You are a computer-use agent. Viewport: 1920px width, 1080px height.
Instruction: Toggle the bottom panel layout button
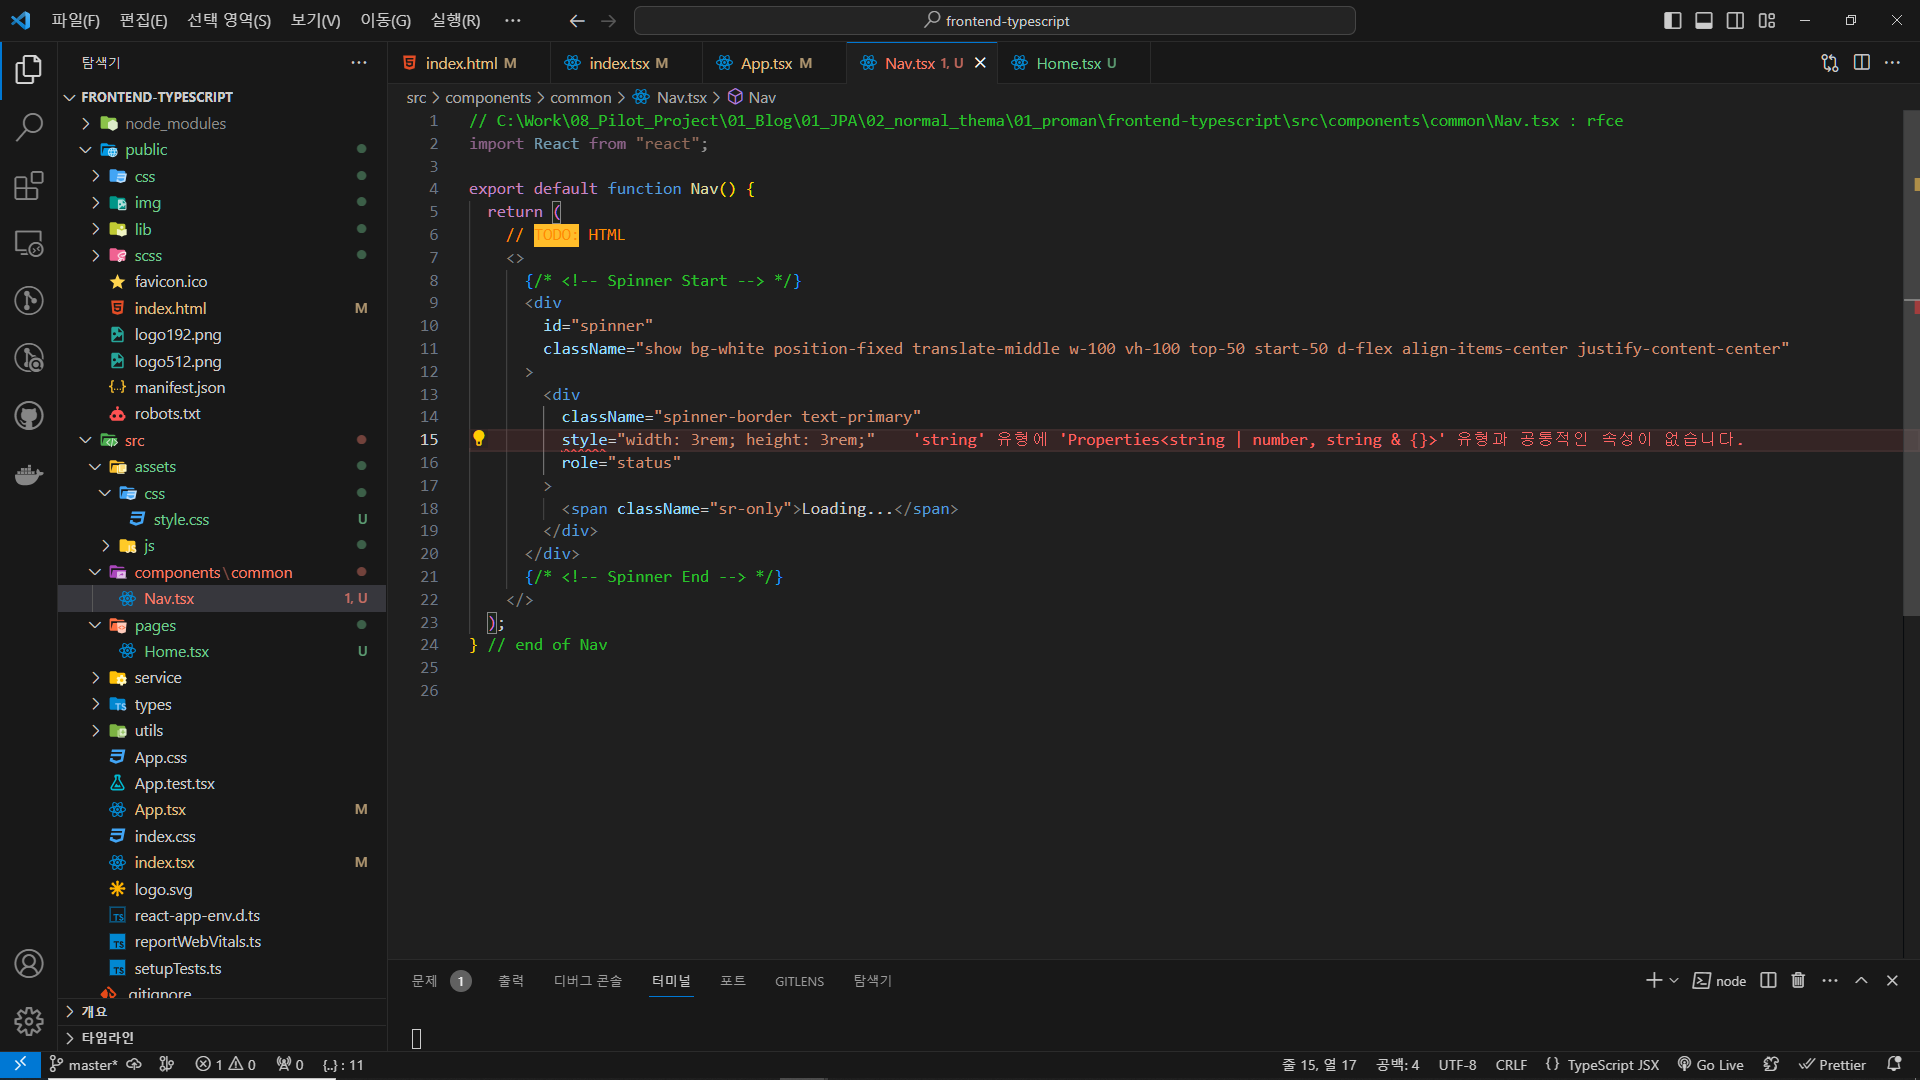pos(1704,20)
